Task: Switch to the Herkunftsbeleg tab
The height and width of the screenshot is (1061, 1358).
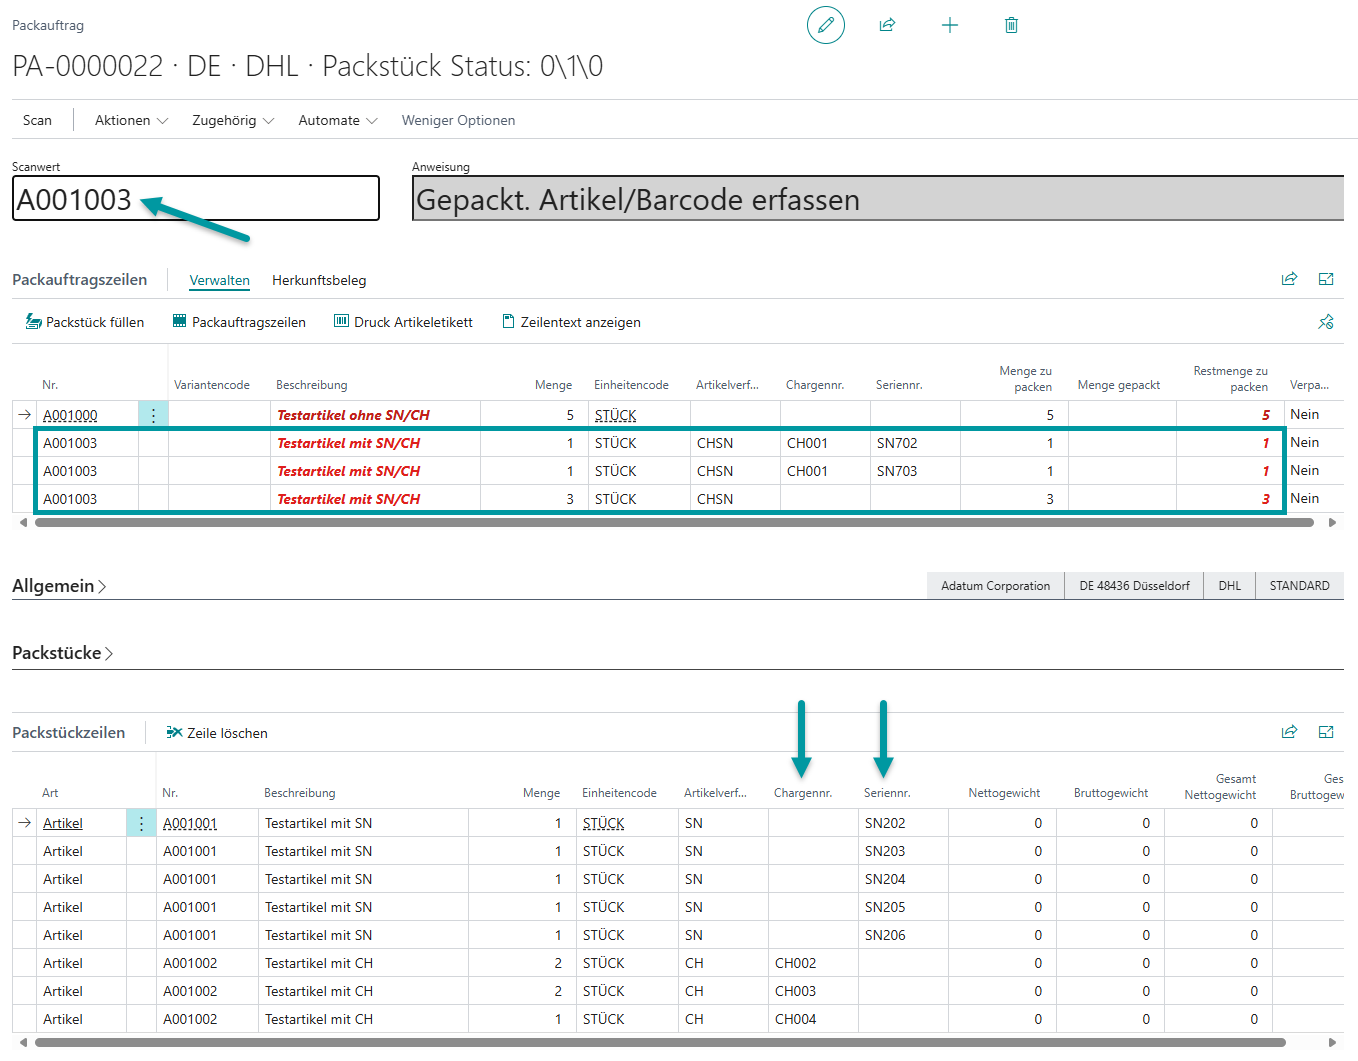Action: pyautogui.click(x=319, y=280)
